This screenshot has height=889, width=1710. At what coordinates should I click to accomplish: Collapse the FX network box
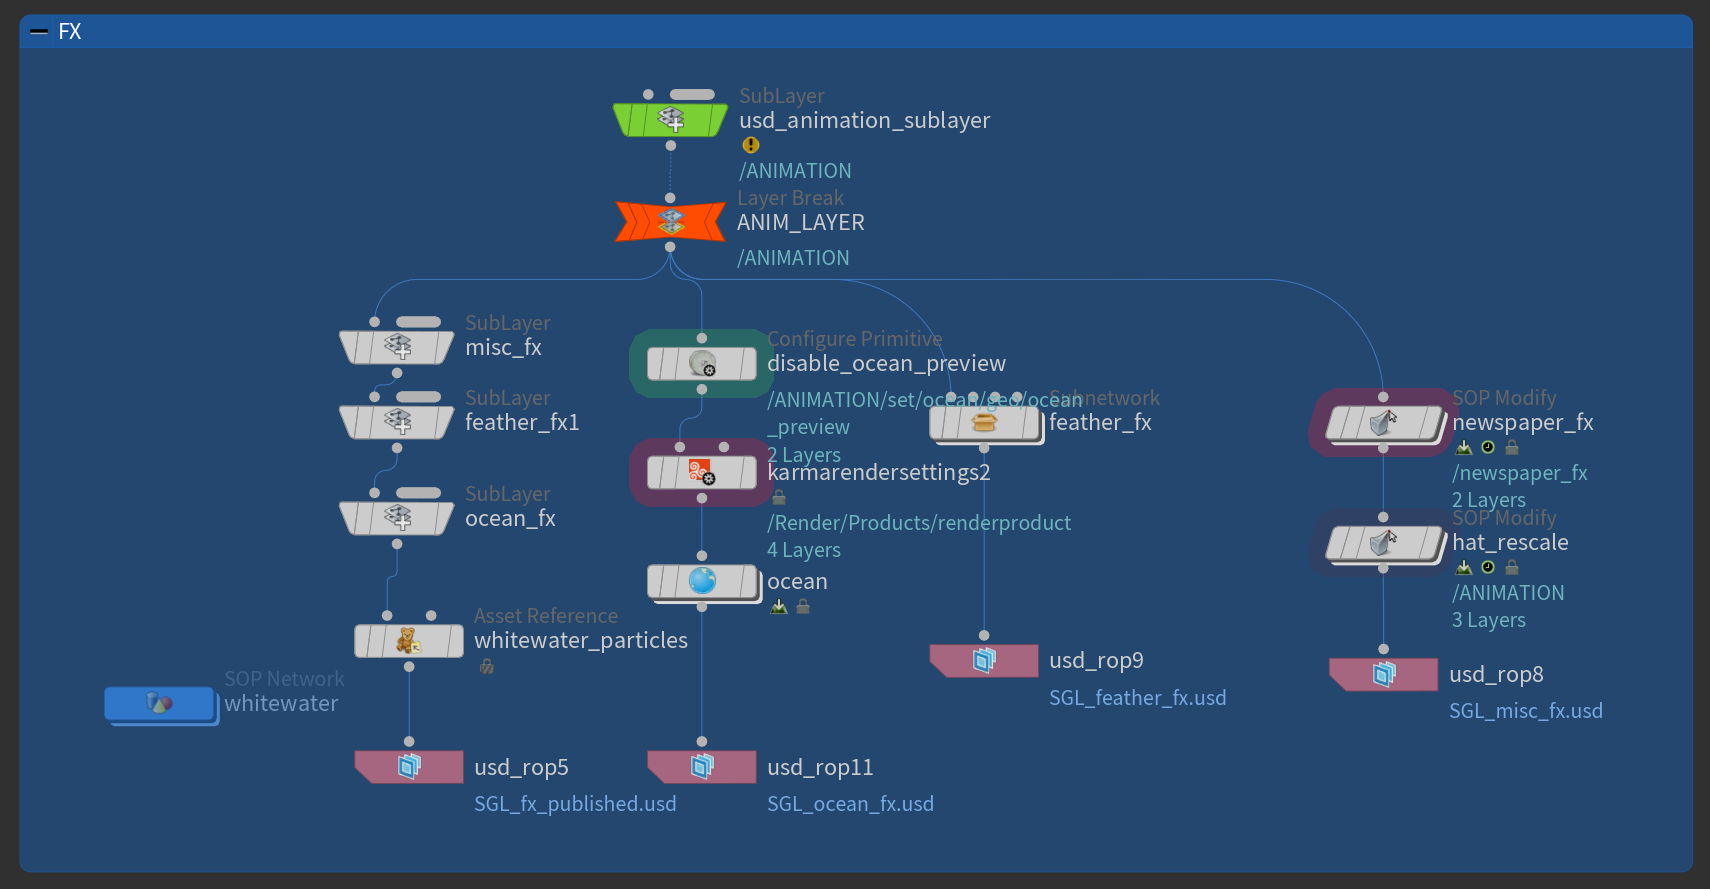(39, 32)
